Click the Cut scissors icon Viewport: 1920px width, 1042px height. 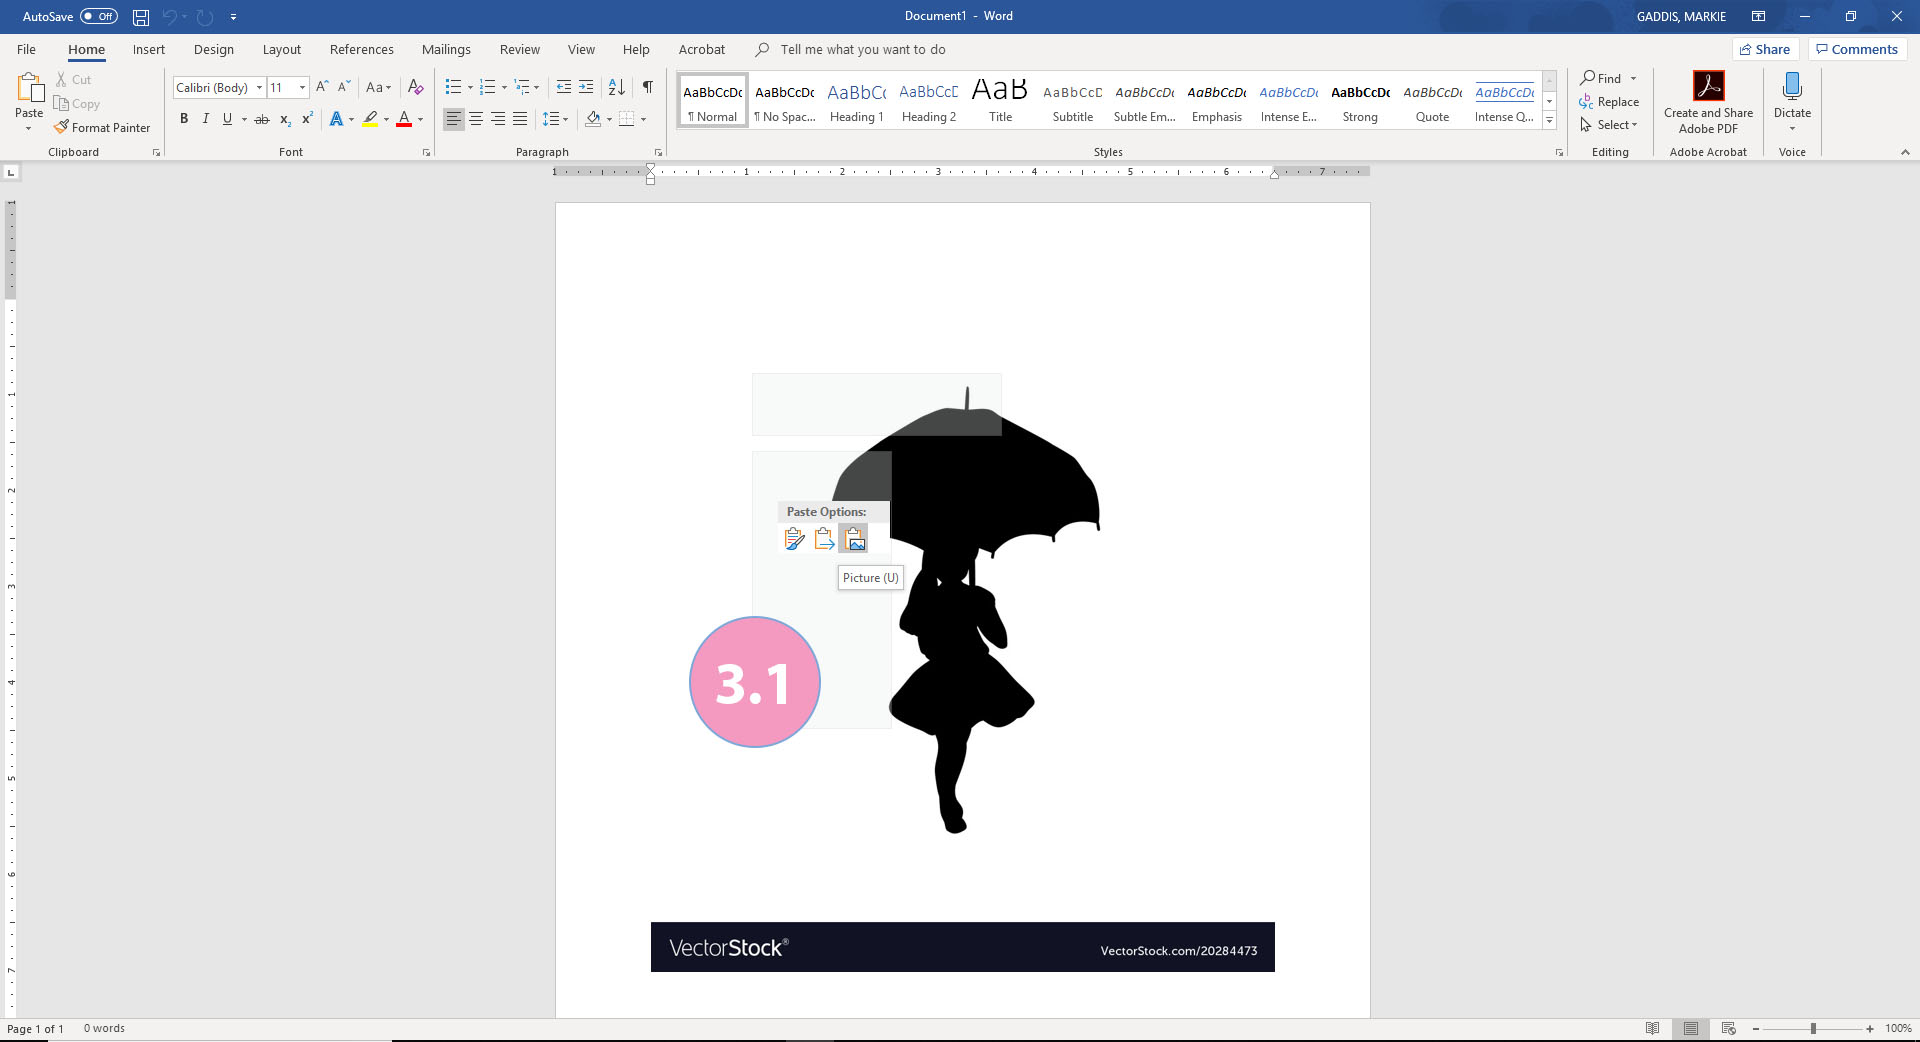62,80
